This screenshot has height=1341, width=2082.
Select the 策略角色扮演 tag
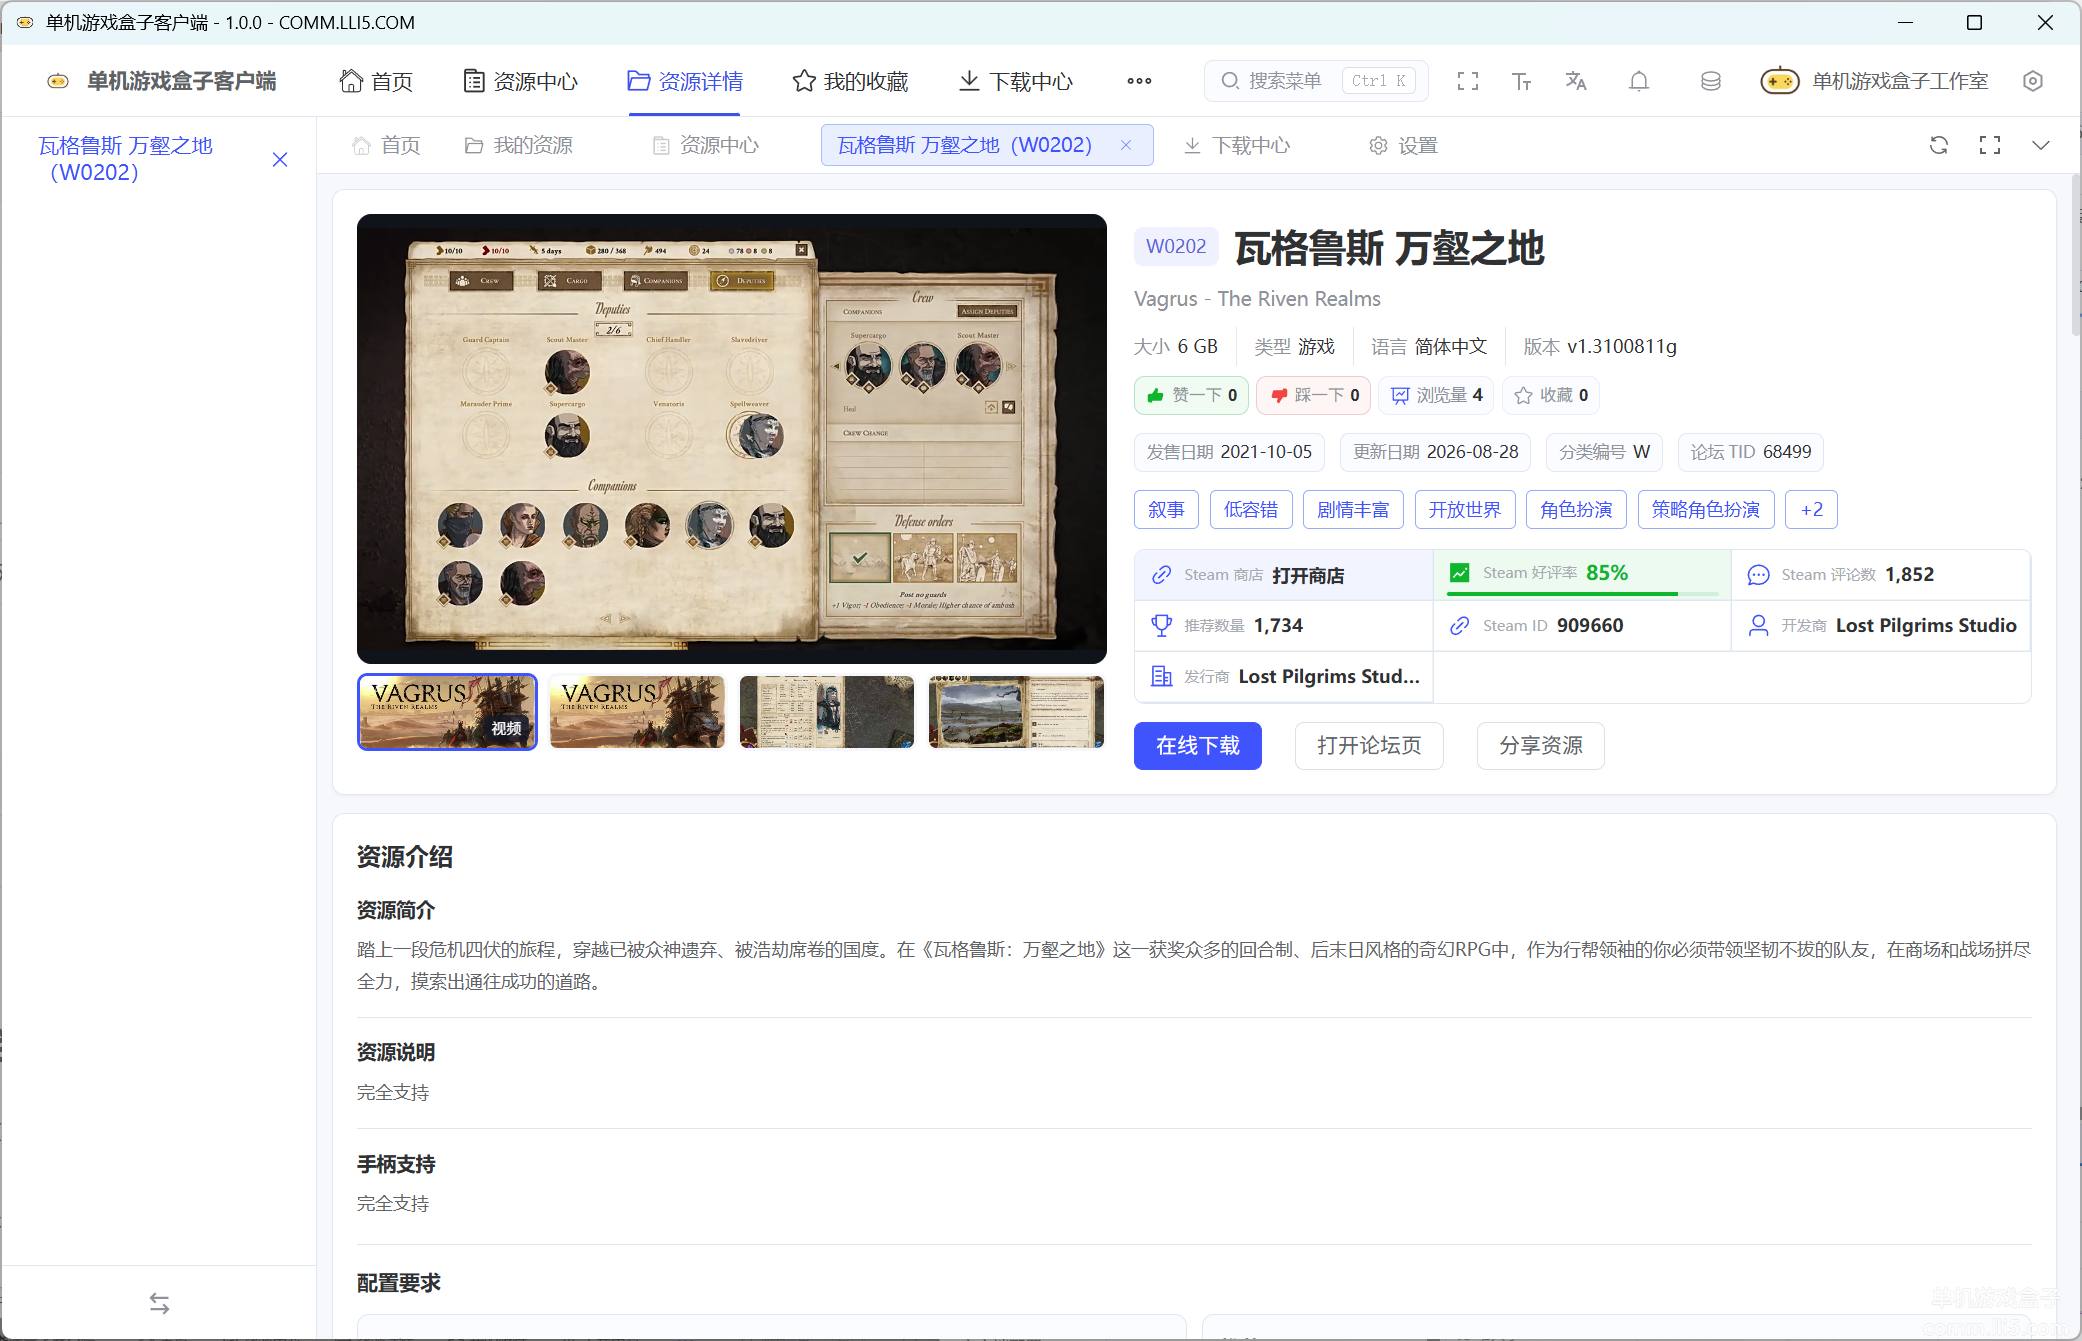coord(1706,509)
